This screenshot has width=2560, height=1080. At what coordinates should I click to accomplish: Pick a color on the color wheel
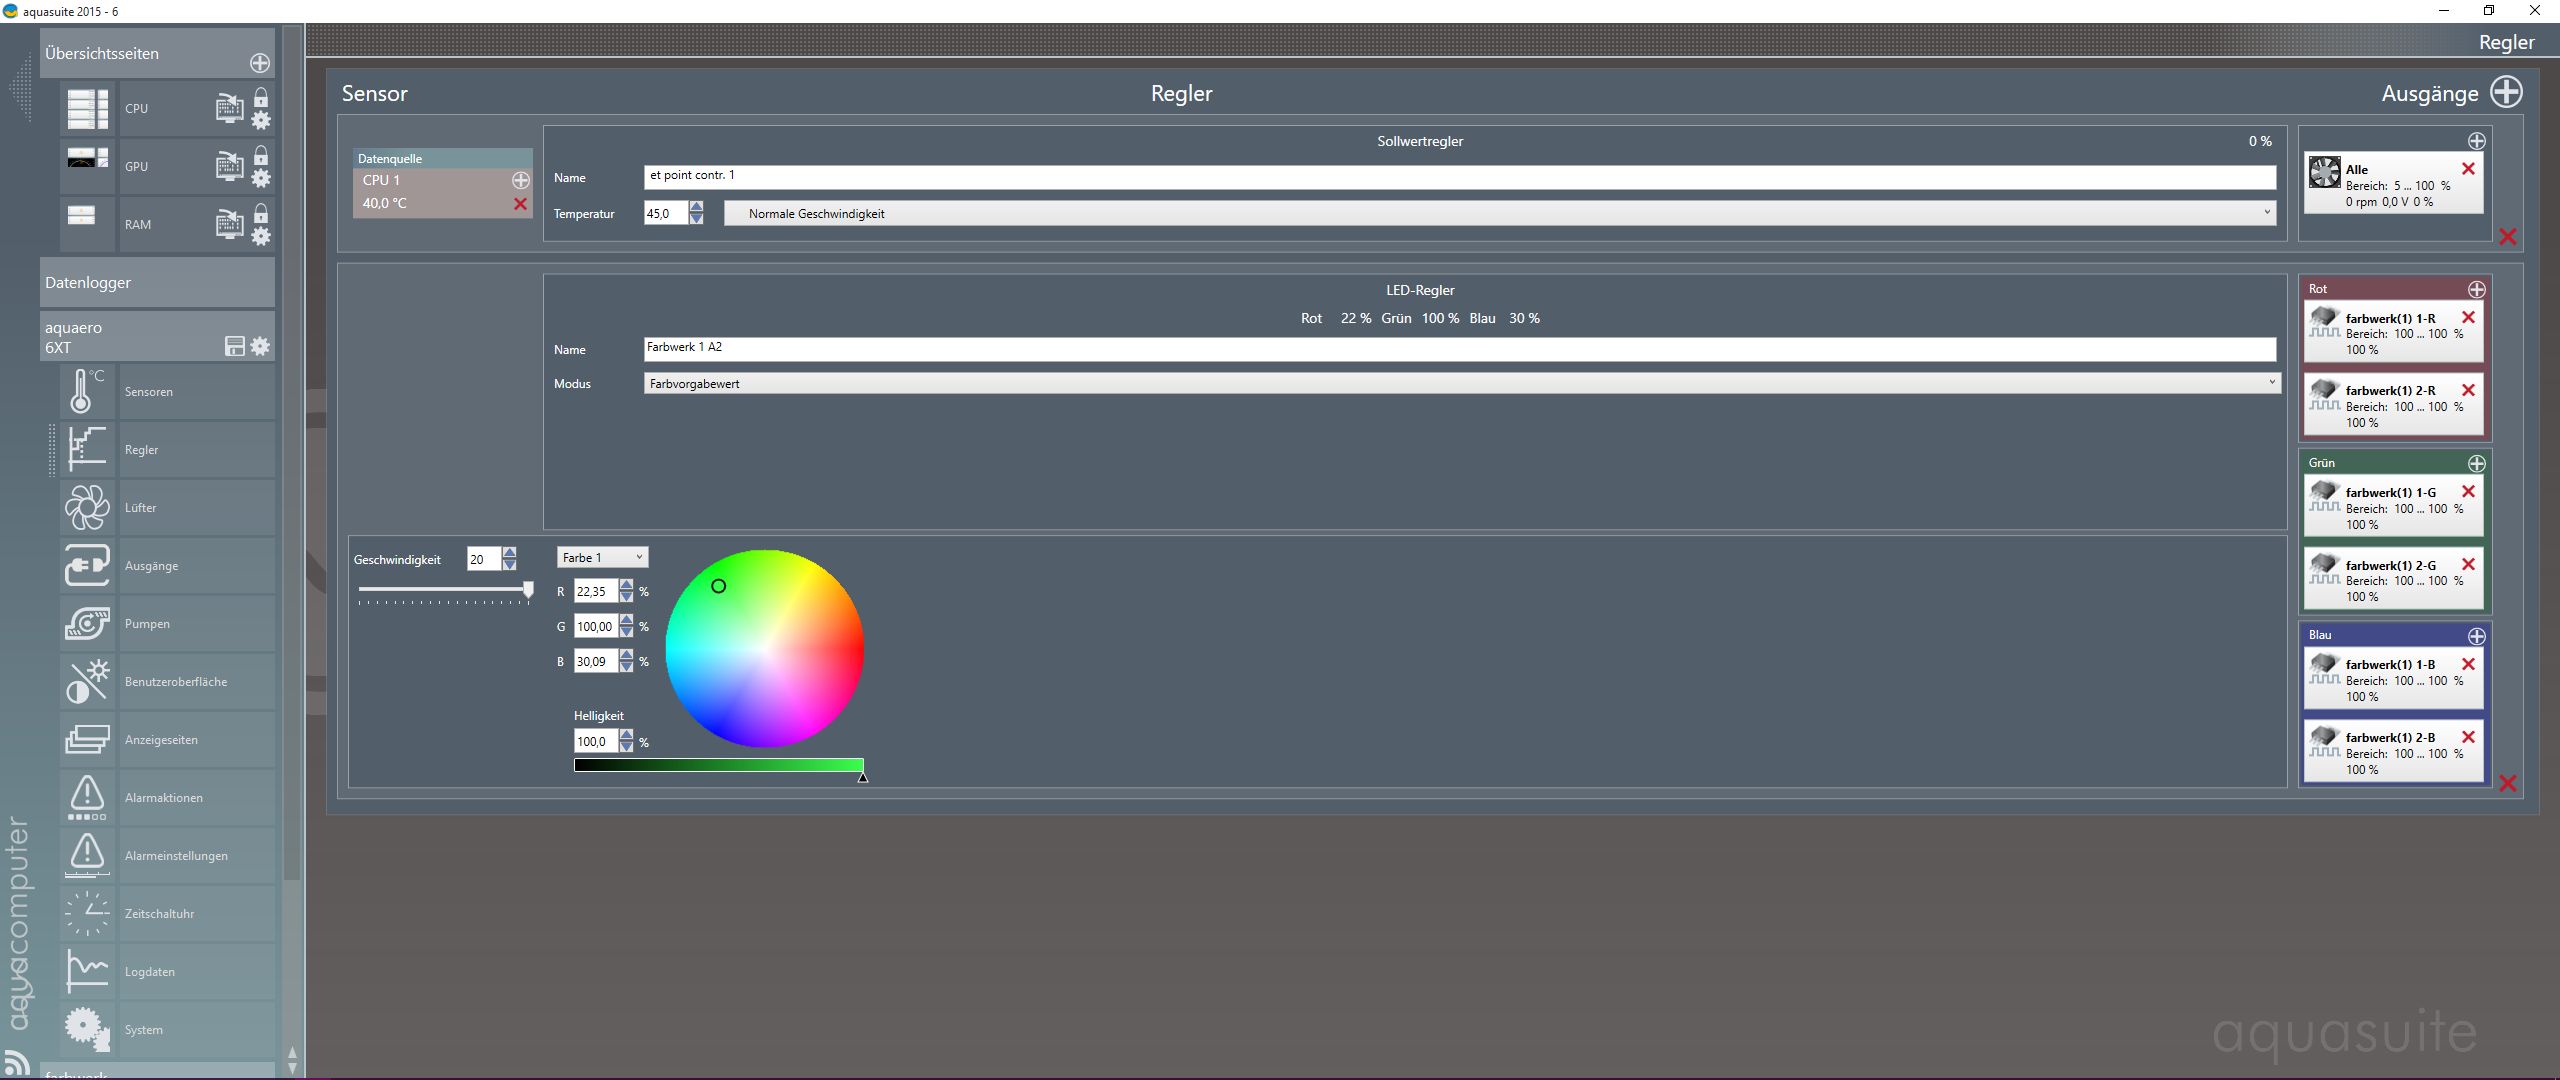click(764, 648)
